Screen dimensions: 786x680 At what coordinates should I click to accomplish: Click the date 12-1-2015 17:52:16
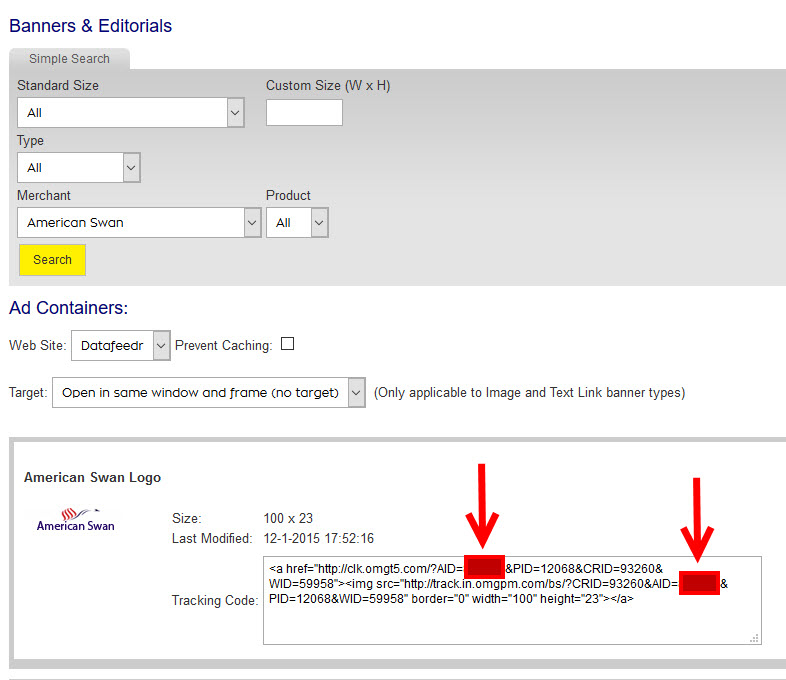(x=319, y=538)
